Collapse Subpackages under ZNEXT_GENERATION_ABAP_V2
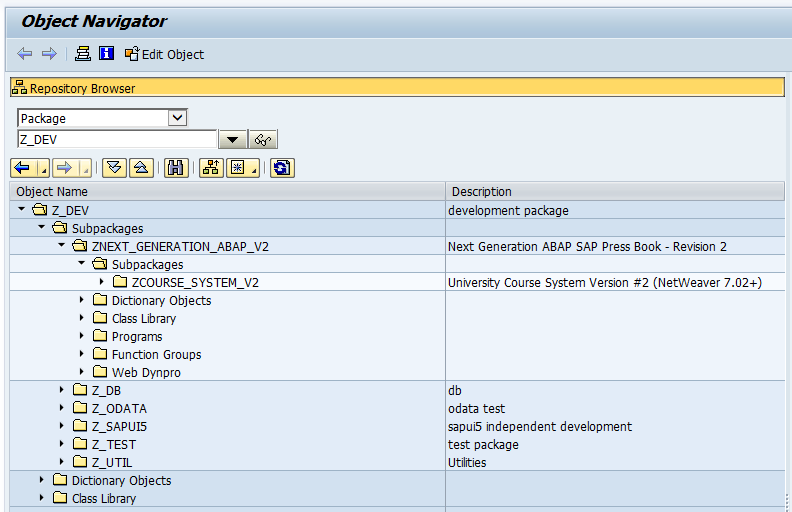Image resolution: width=792 pixels, height=512 pixels. tap(81, 263)
